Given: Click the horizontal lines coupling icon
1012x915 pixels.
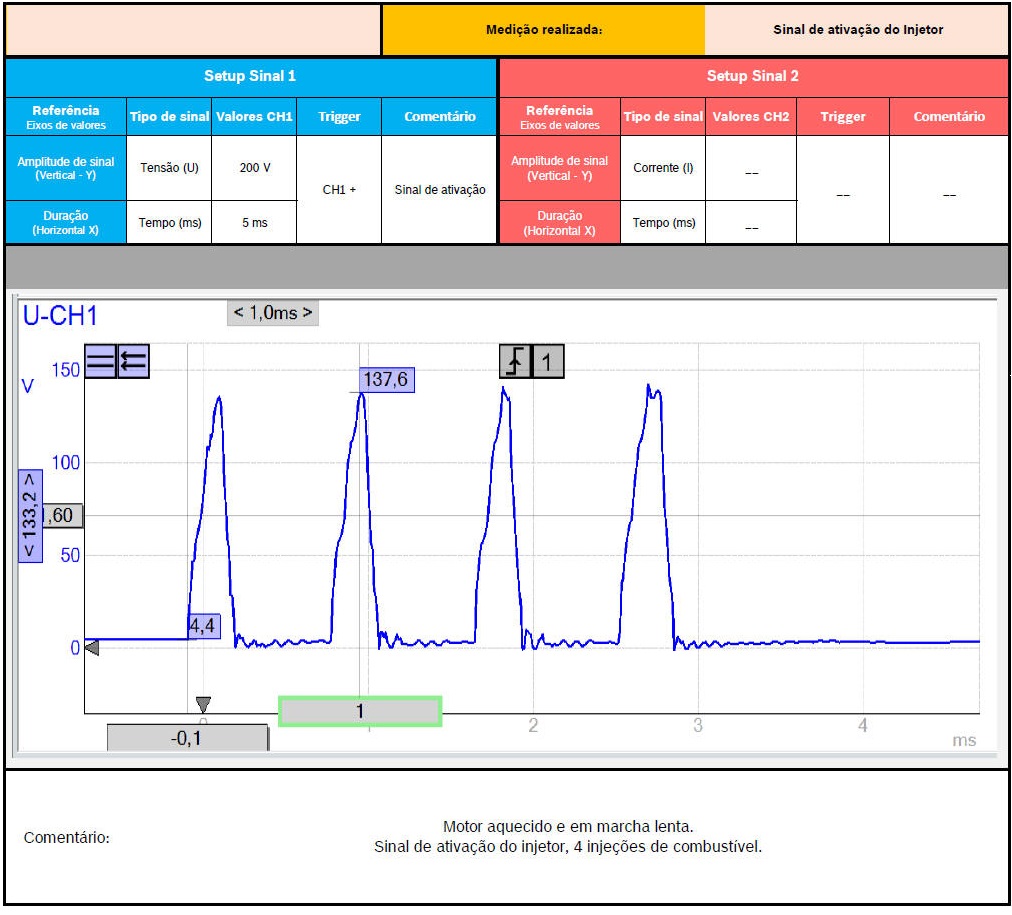Looking at the screenshot, I should click(x=101, y=362).
